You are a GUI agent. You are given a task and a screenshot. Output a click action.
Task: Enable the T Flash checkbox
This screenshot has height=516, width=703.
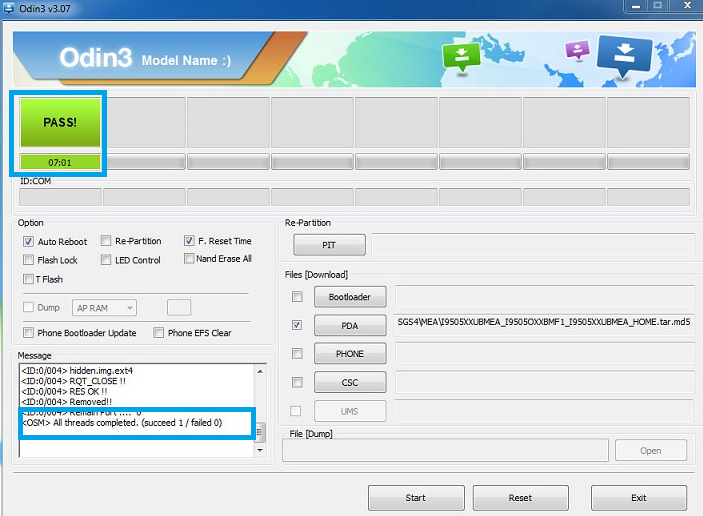click(28, 279)
